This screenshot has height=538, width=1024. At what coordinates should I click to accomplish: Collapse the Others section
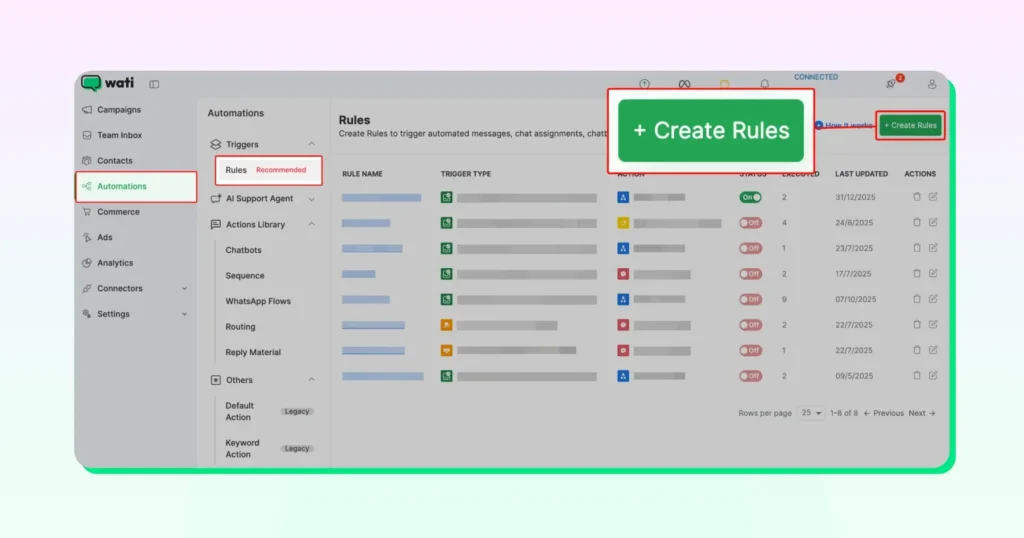click(312, 379)
